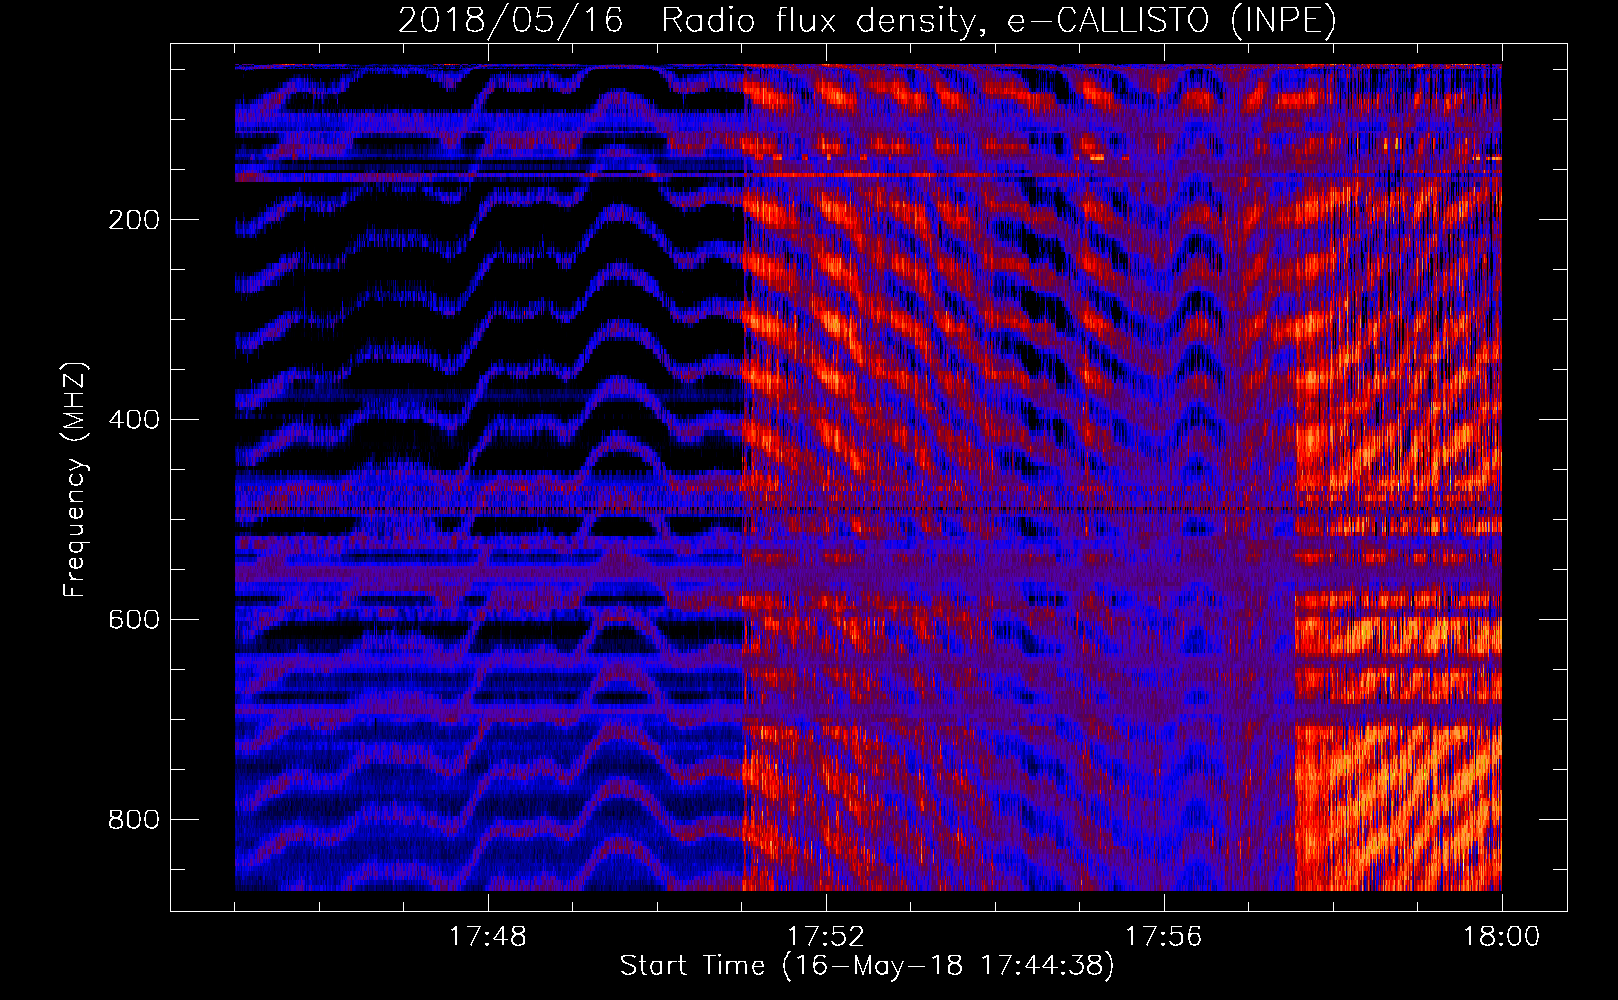
Task: Click the 17:48 time tick label
Action: pyautogui.click(x=488, y=937)
